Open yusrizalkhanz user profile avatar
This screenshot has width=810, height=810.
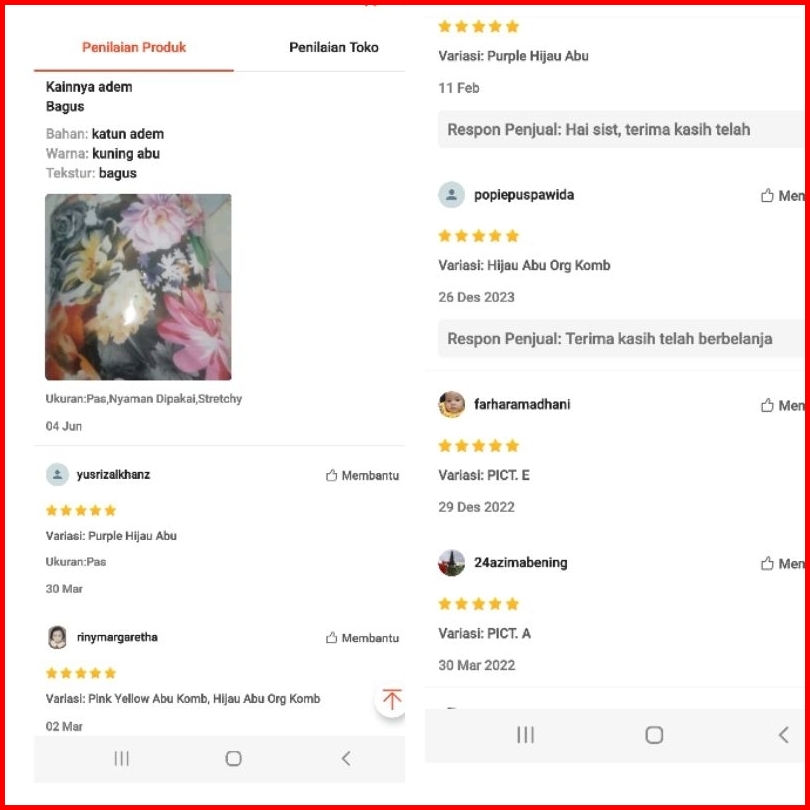(x=57, y=475)
